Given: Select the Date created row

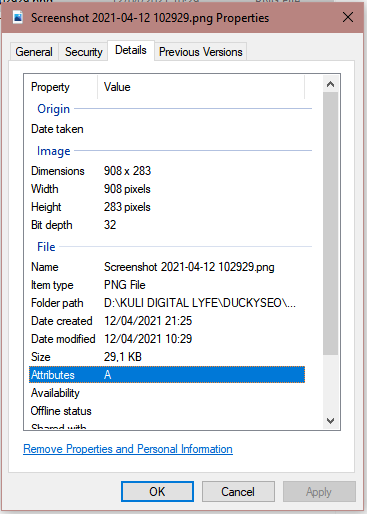Looking at the screenshot, I should tap(167, 321).
